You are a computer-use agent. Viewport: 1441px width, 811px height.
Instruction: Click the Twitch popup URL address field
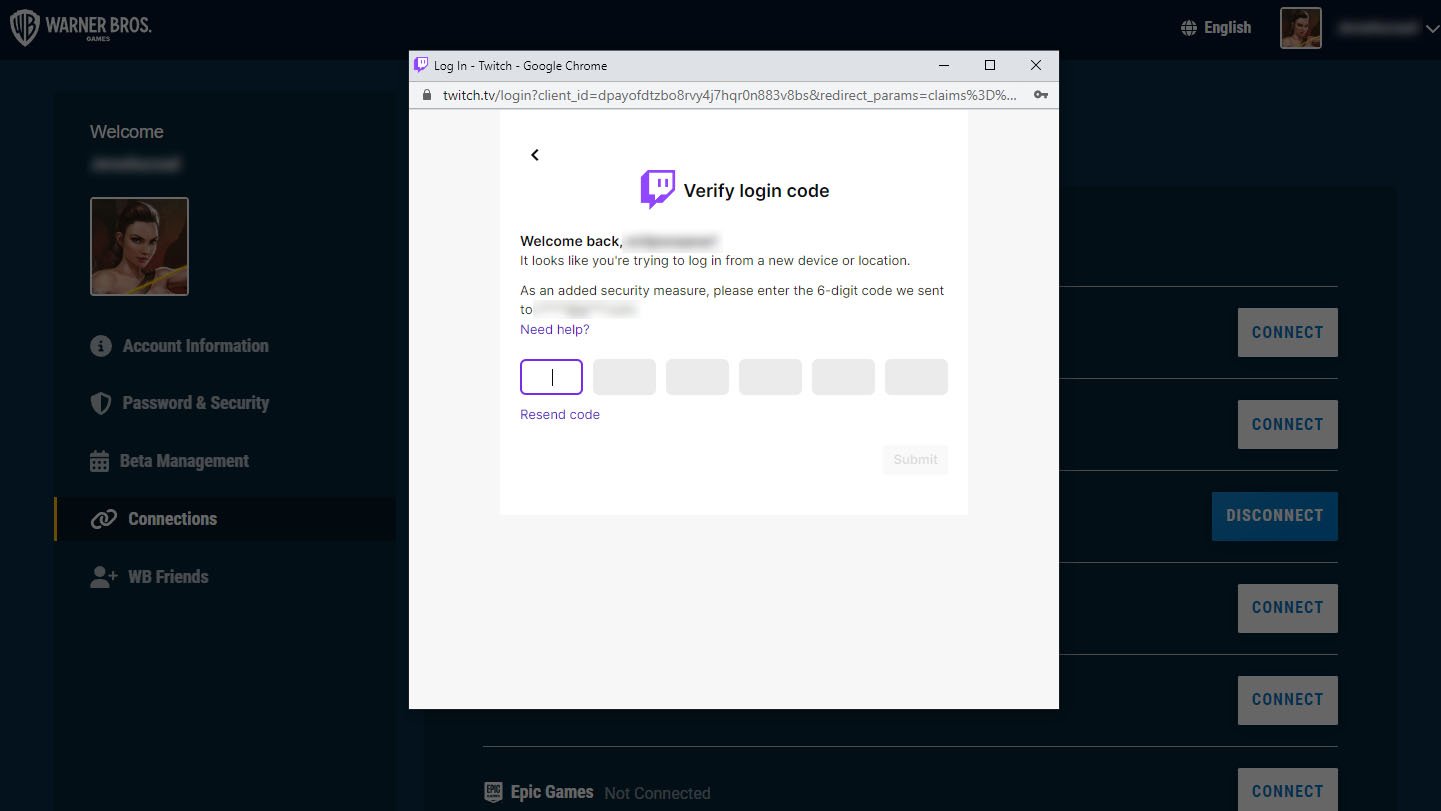(x=730, y=95)
